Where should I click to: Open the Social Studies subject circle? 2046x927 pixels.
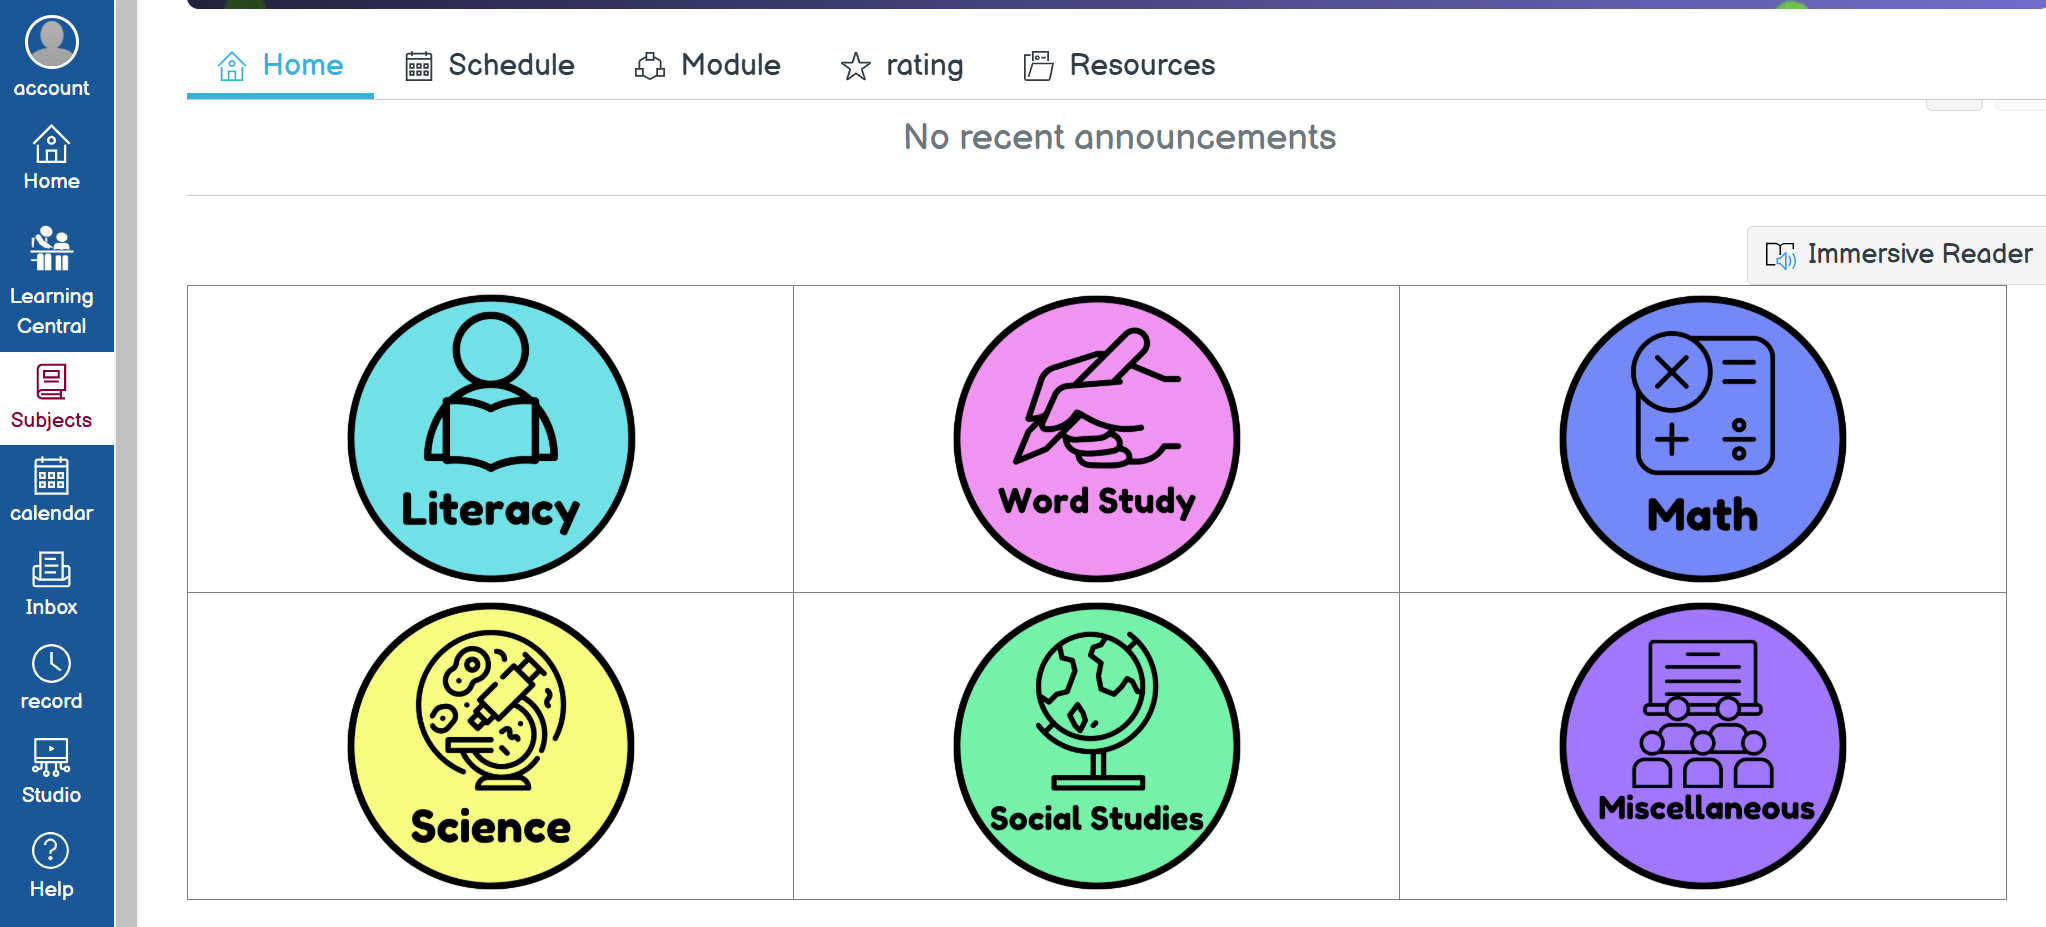pyautogui.click(x=1097, y=745)
